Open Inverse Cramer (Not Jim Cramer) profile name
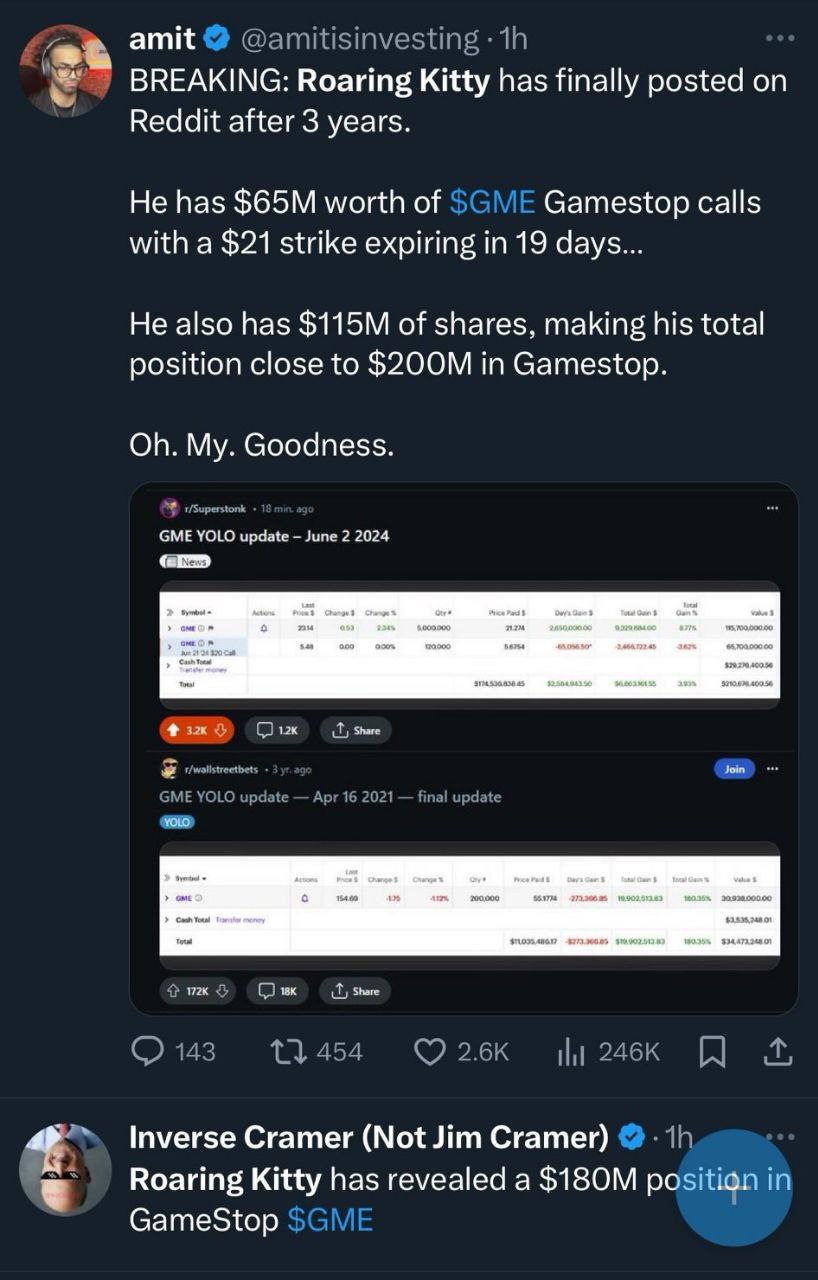 point(368,1137)
